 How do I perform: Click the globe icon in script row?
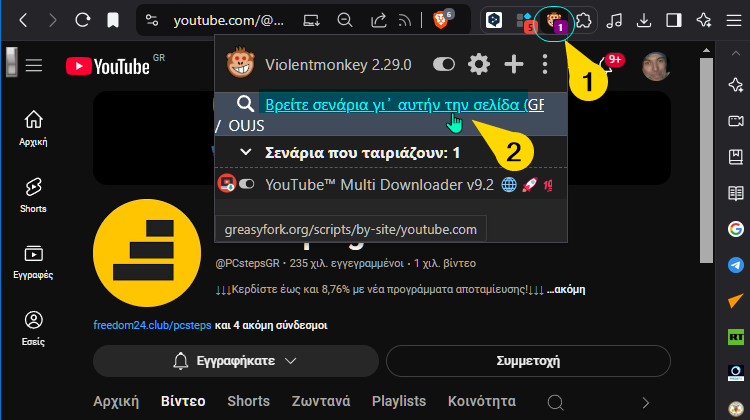pos(509,185)
